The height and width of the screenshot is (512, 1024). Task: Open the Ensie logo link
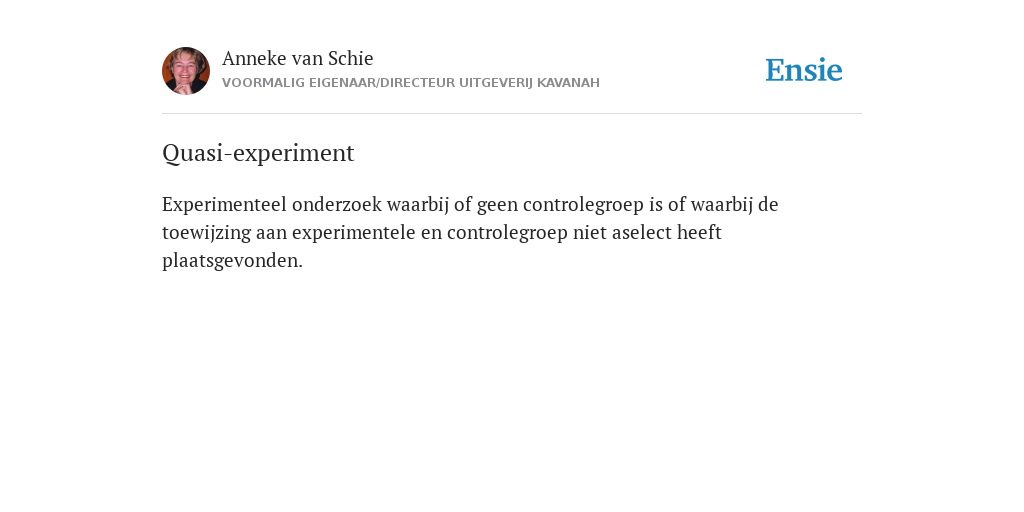(804, 70)
